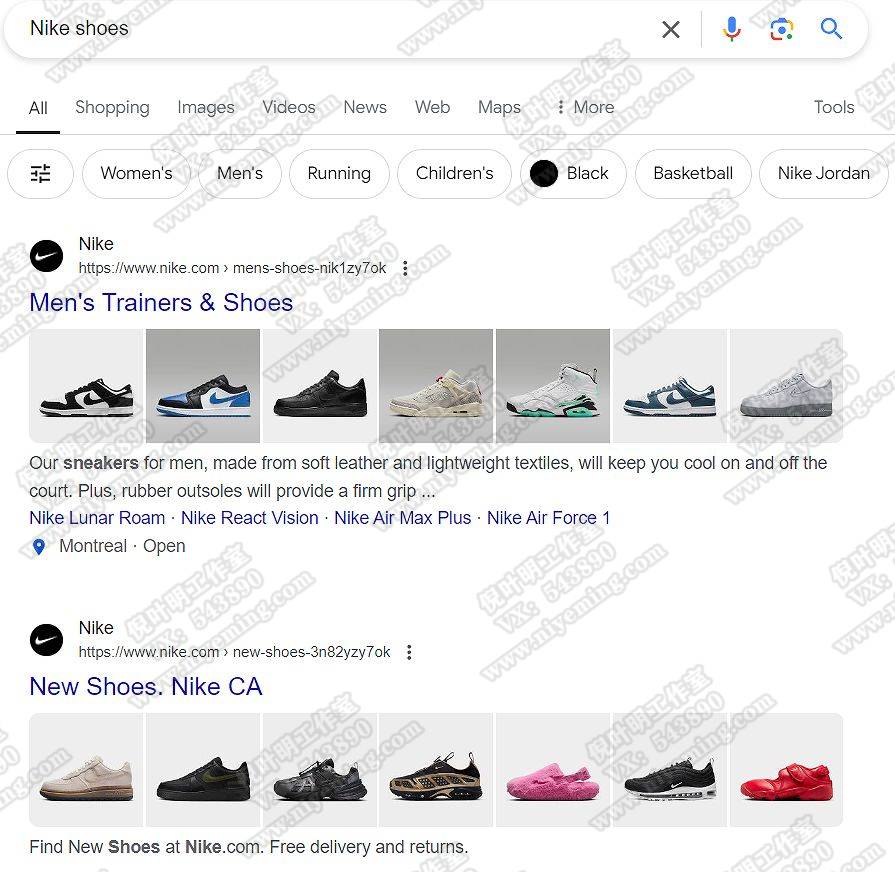Click the Montreal · Open store text
895x872 pixels.
(x=122, y=546)
